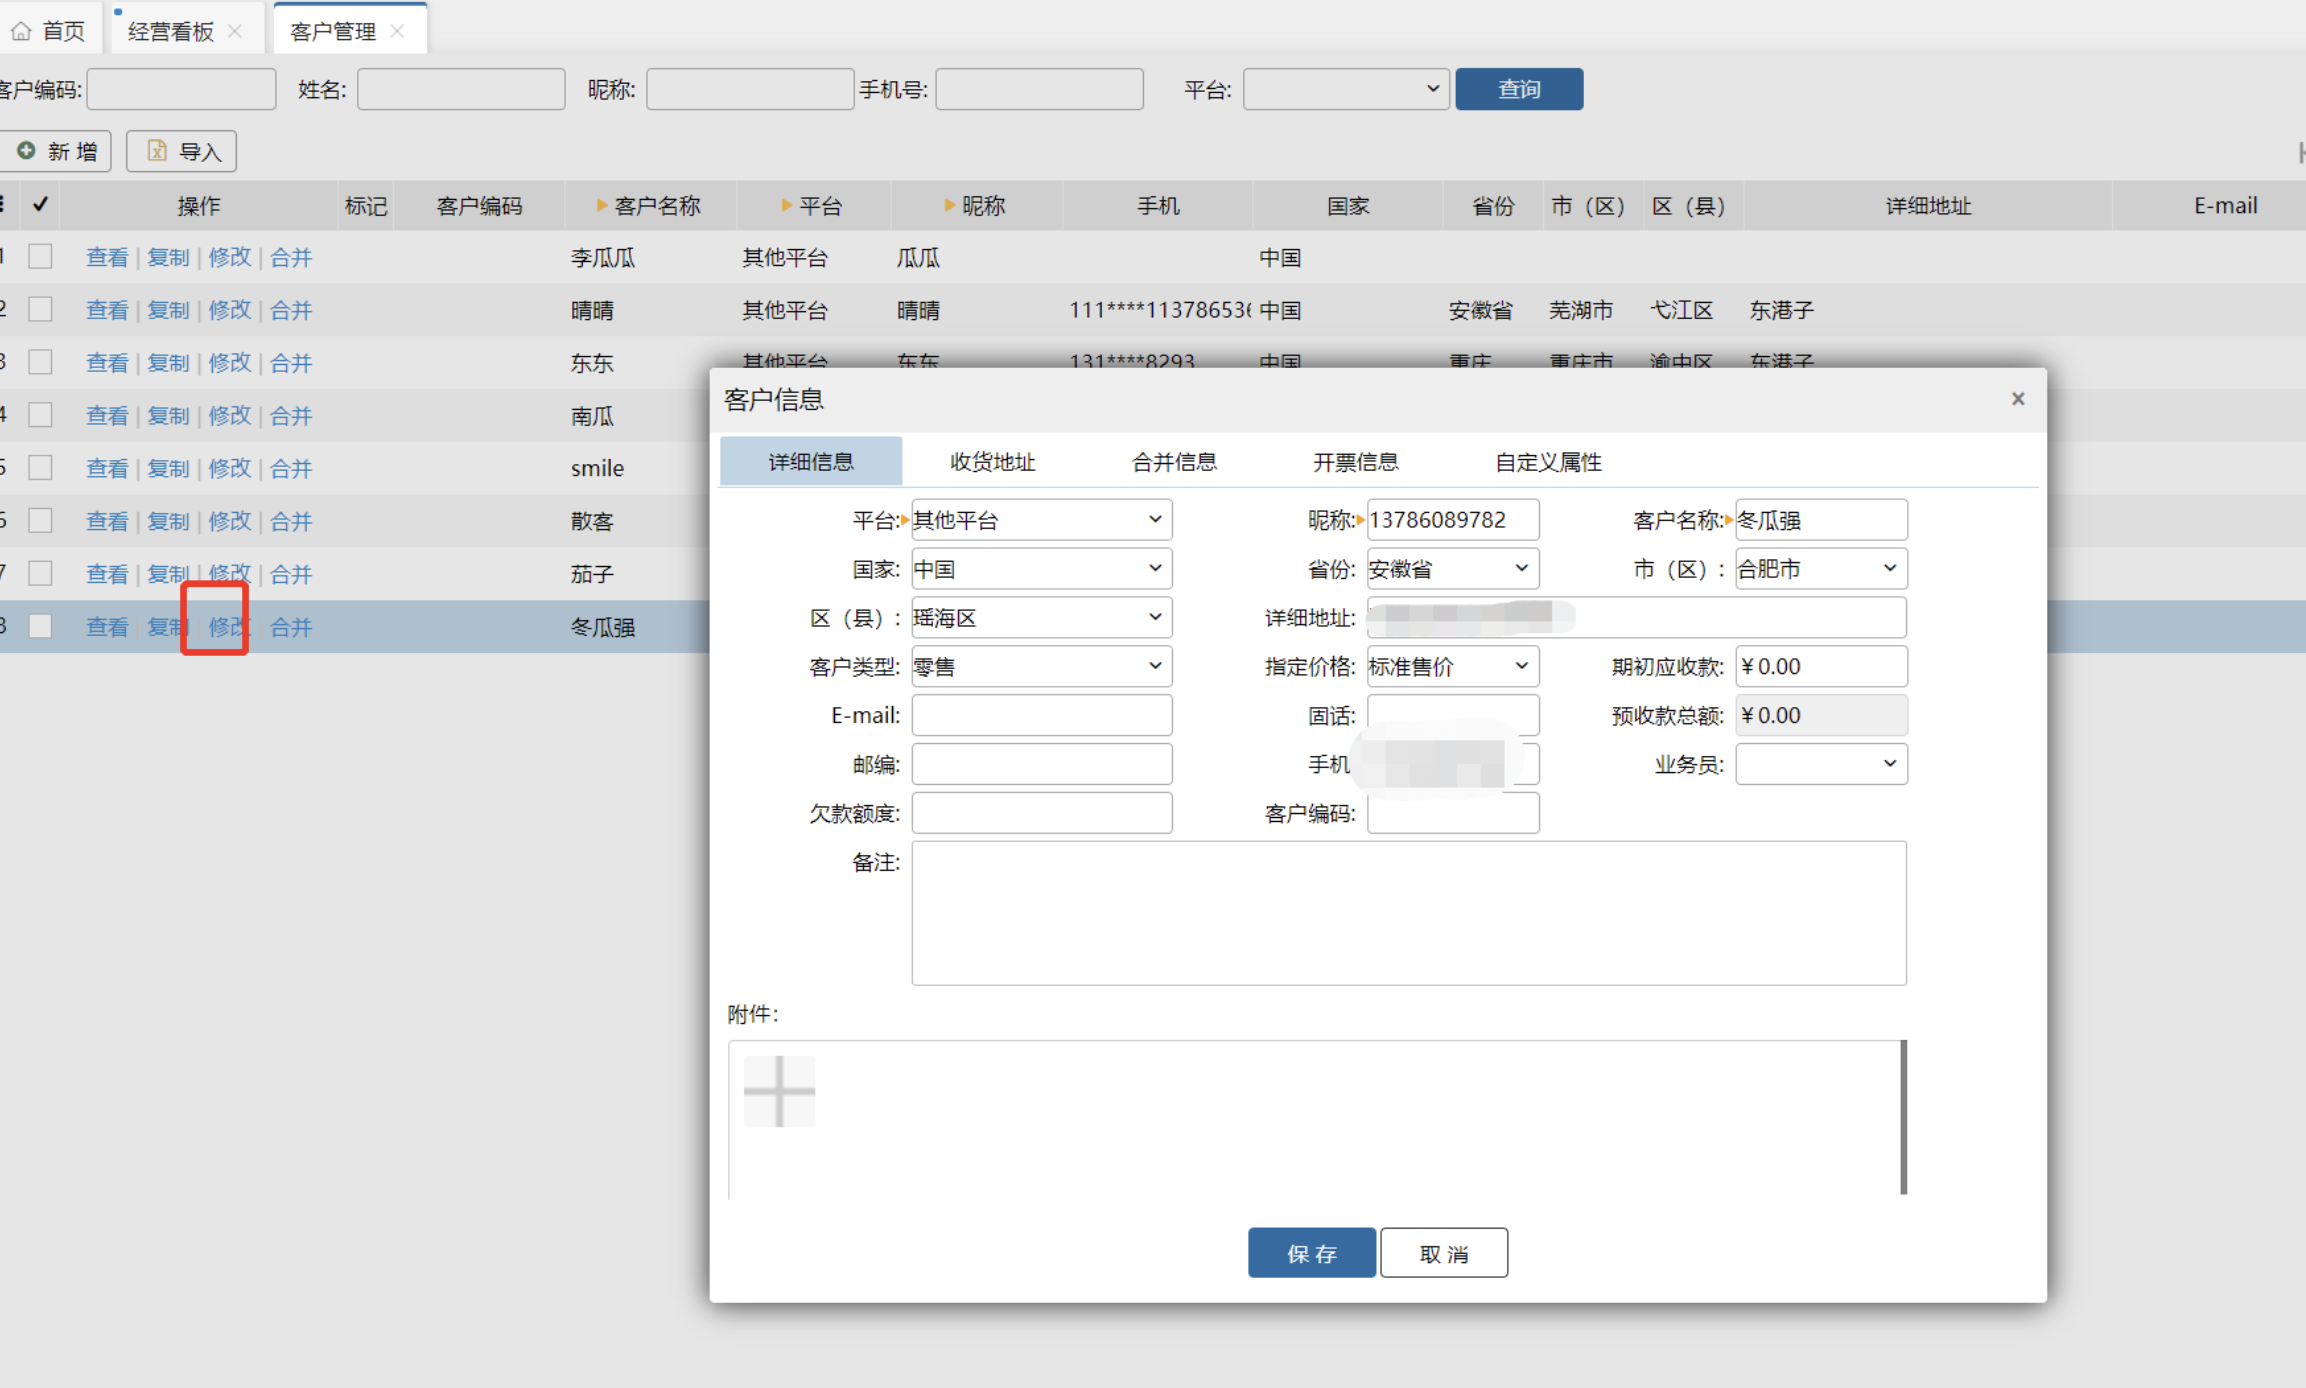Open the 市（区） dropdown showing 合肥市

pyautogui.click(x=1820, y=568)
